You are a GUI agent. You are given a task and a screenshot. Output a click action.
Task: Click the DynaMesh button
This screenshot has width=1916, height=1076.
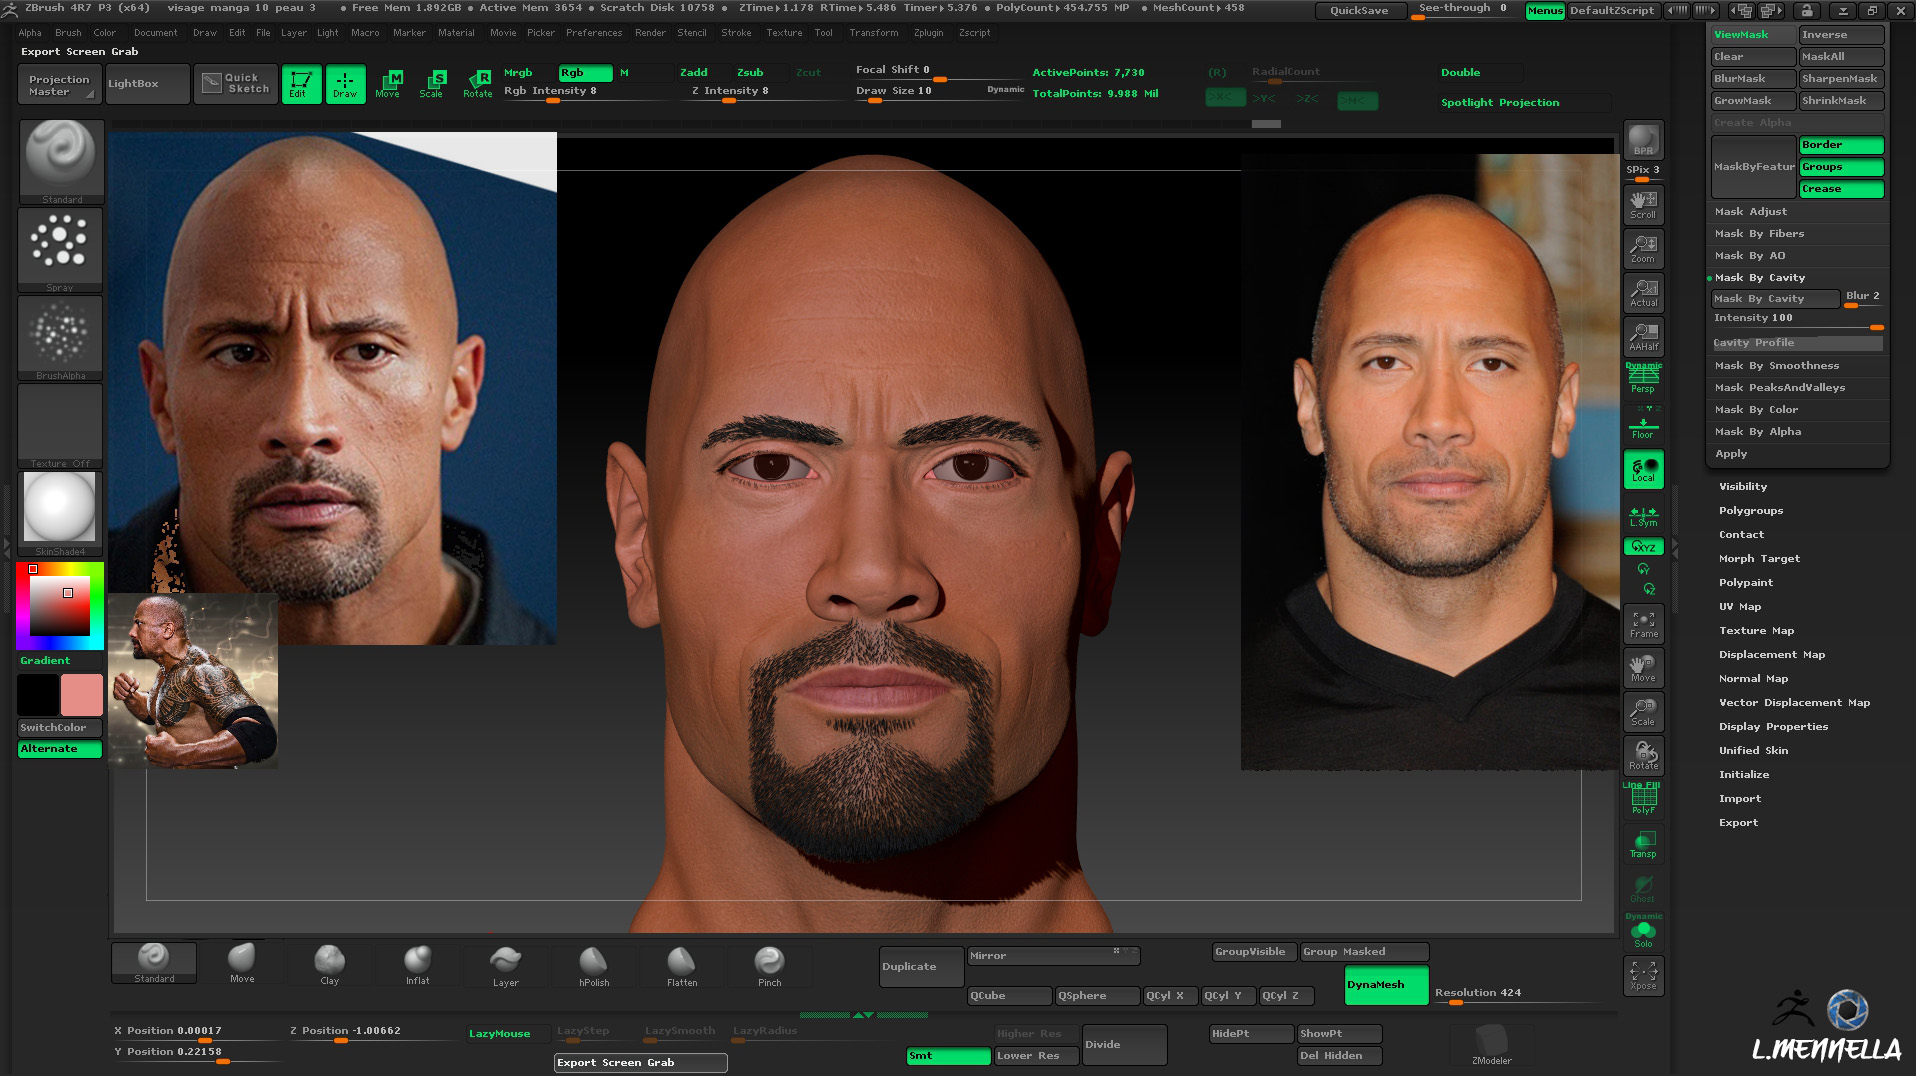(x=1386, y=985)
